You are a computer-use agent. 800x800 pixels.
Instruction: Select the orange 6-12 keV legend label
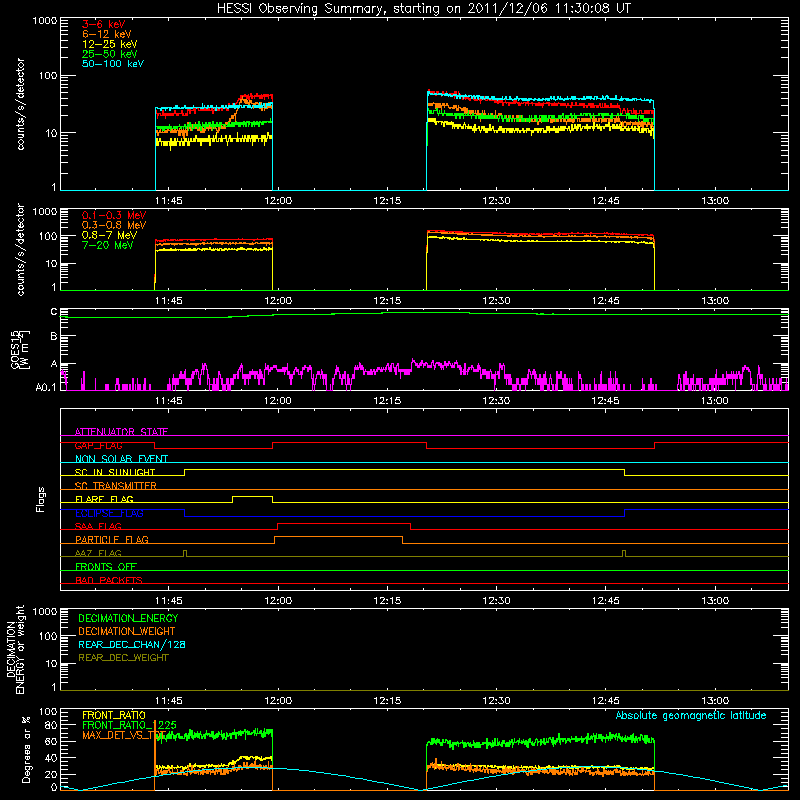coord(107,34)
